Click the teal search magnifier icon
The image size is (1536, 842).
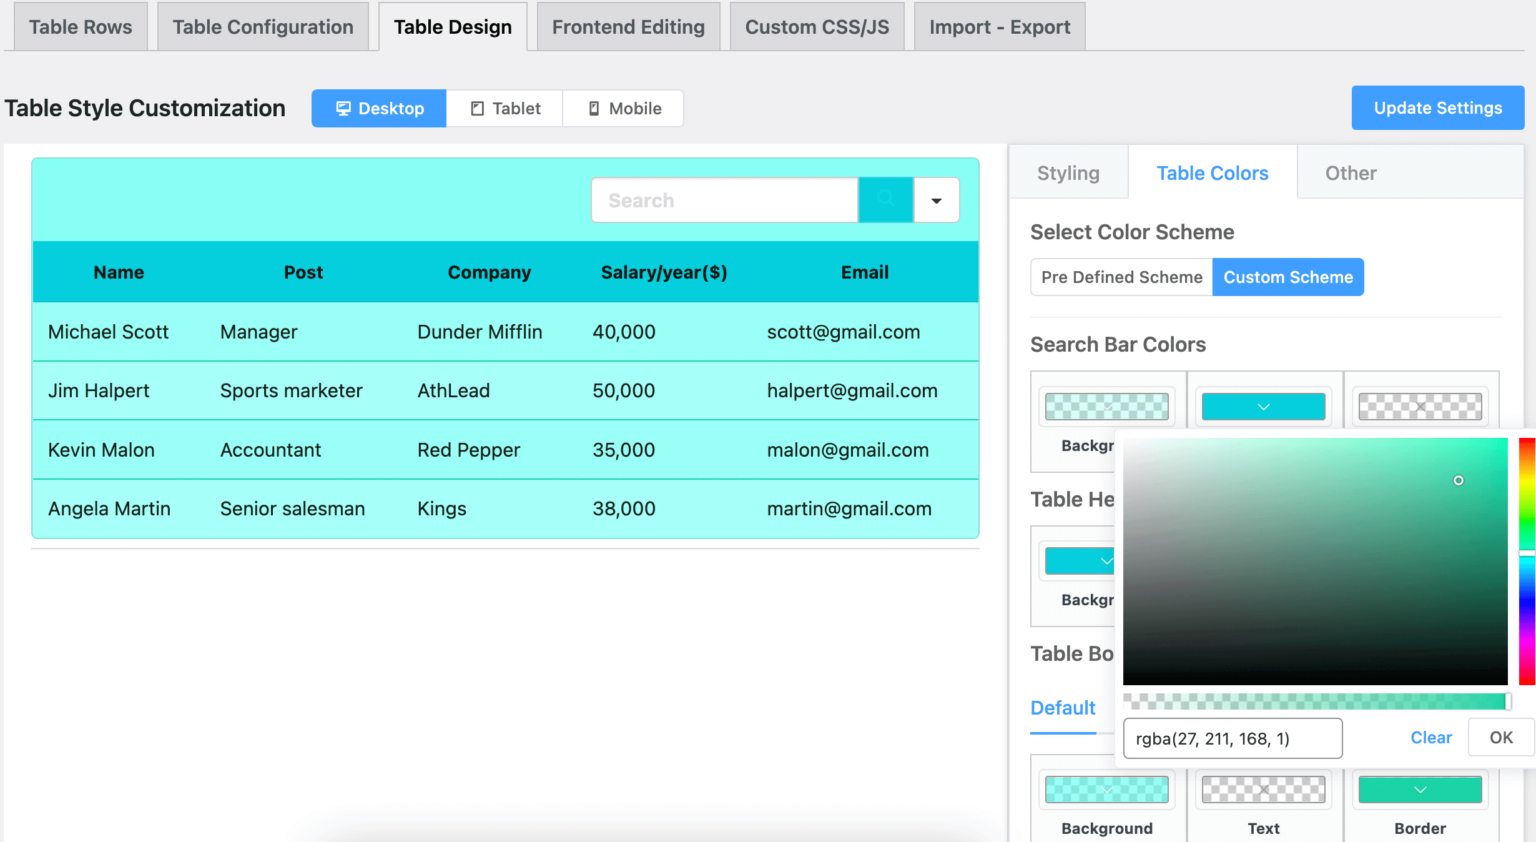[x=885, y=200]
